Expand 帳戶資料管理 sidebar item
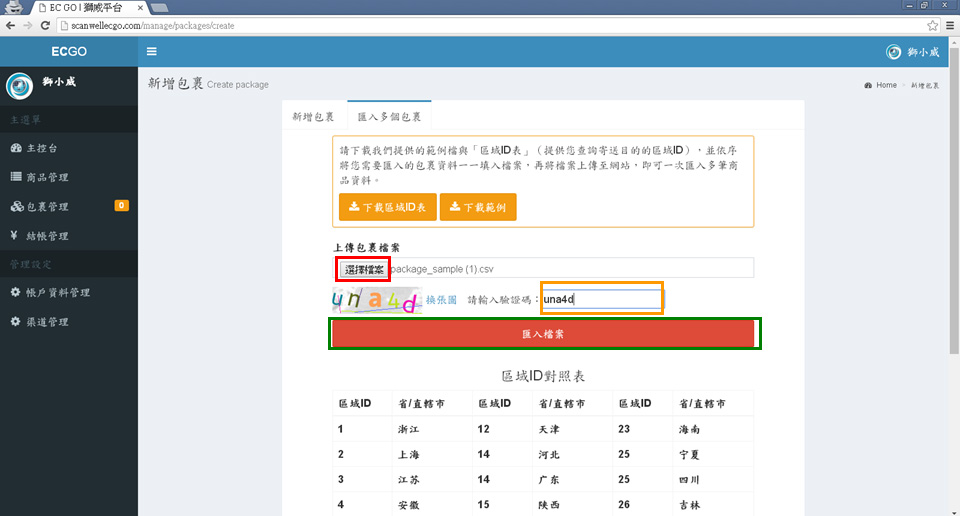 pyautogui.click(x=56, y=293)
